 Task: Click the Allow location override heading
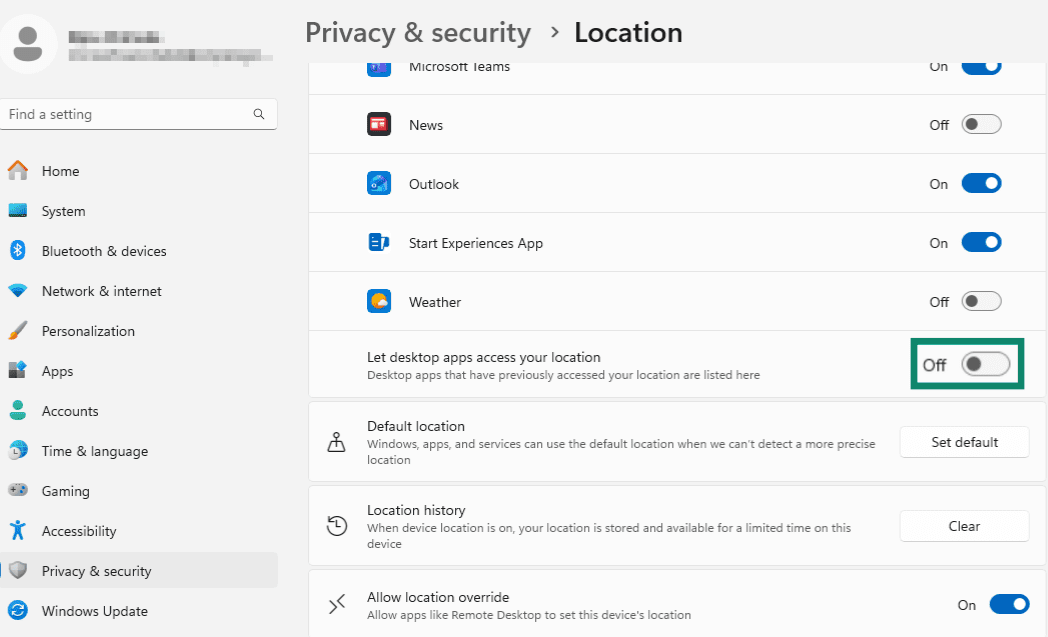(x=438, y=597)
